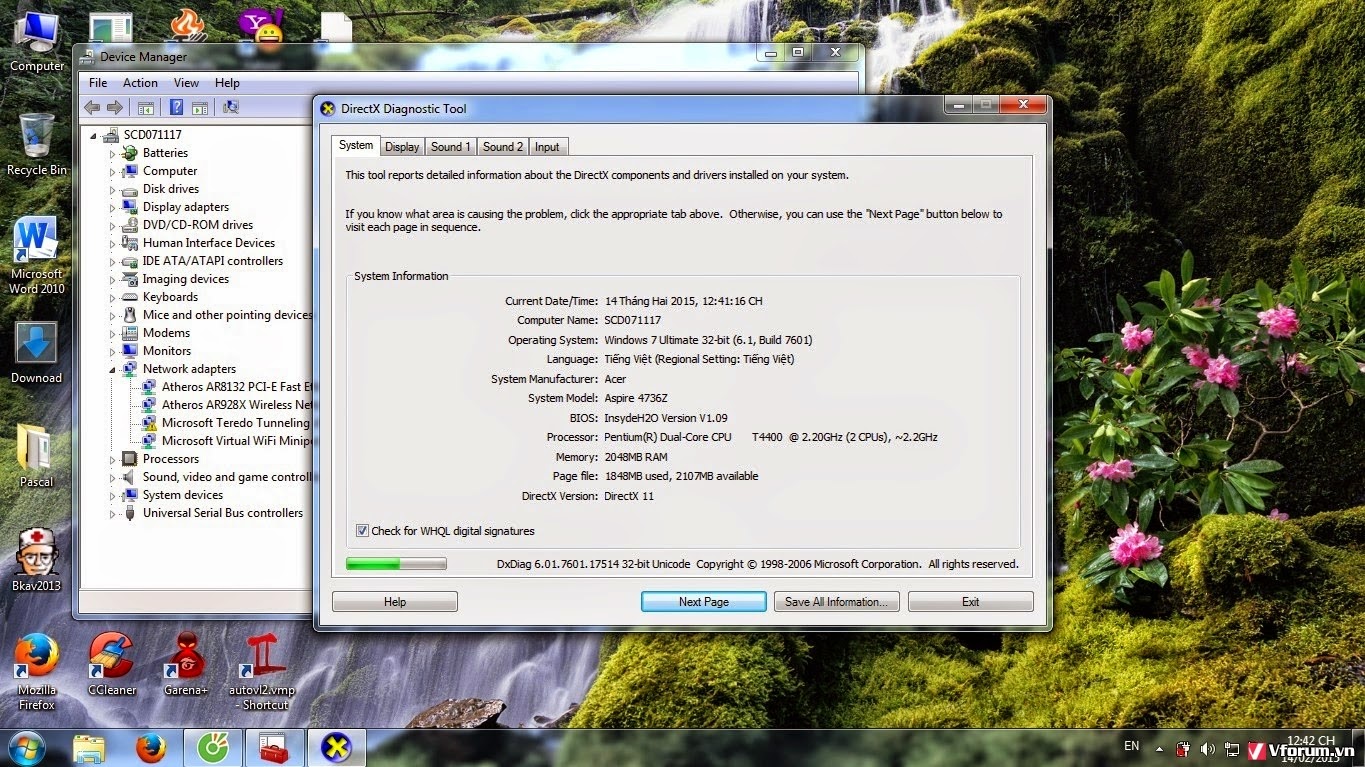Select the Recycle Bin desktop icon
This screenshot has height=767, width=1365.
(x=37, y=145)
